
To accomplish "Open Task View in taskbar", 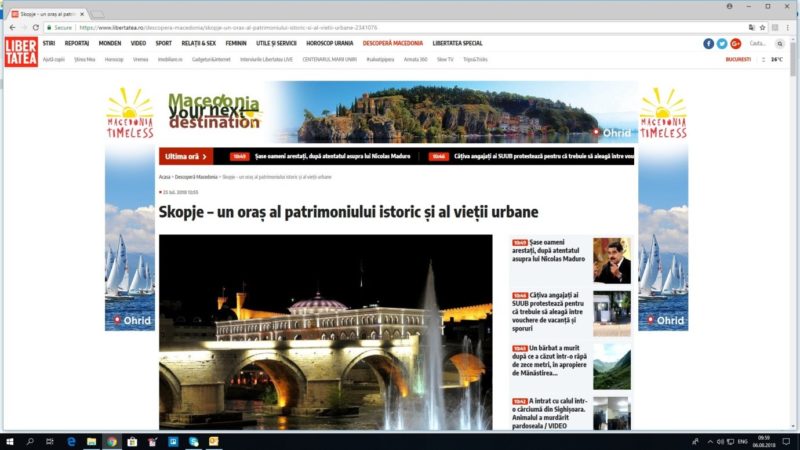I will click(49, 441).
